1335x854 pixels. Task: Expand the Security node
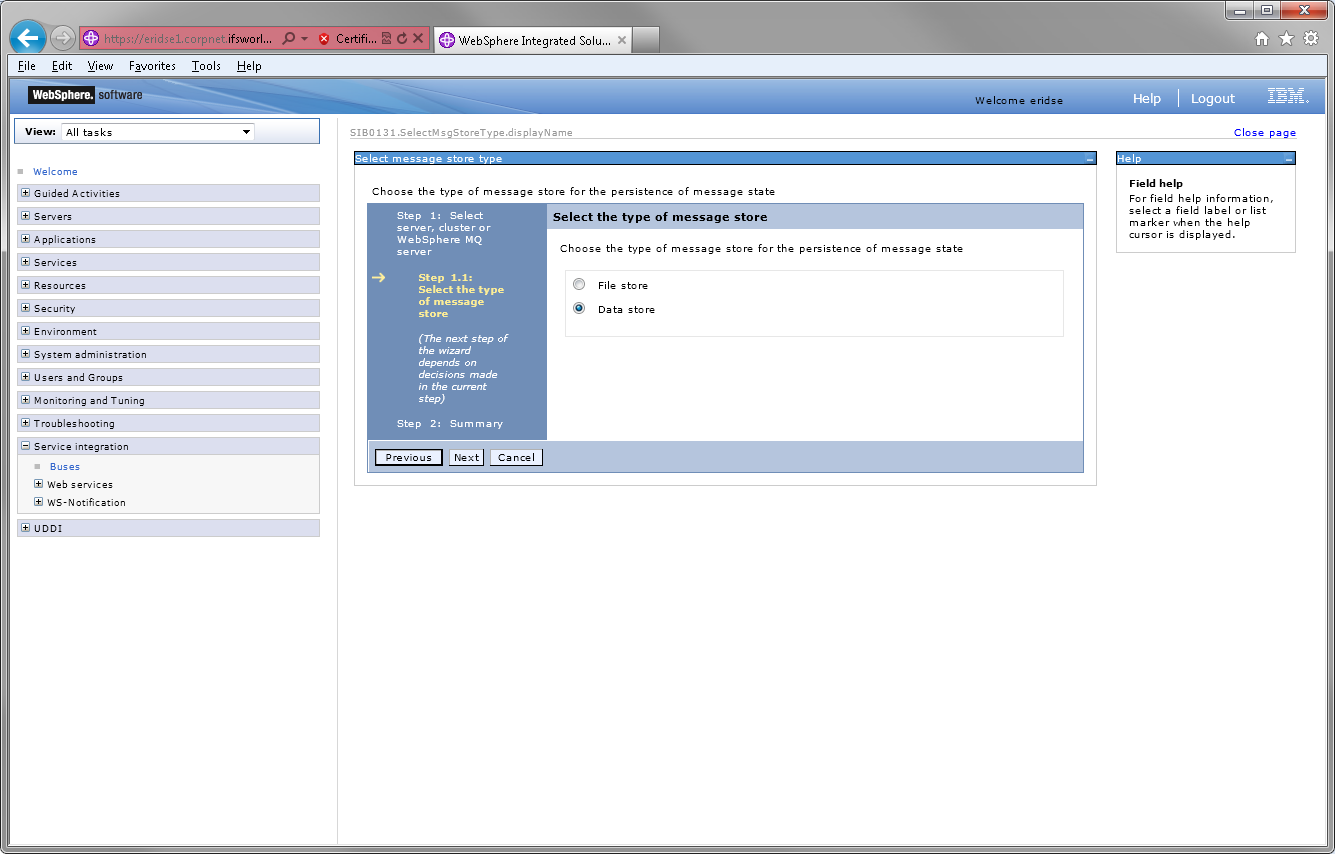pos(25,308)
